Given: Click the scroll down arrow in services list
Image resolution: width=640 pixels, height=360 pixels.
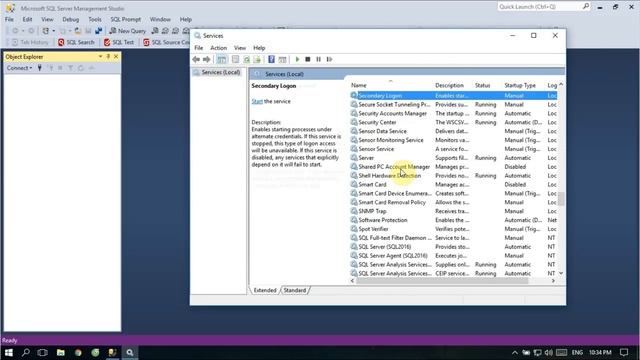Looking at the screenshot, I should point(561,273).
